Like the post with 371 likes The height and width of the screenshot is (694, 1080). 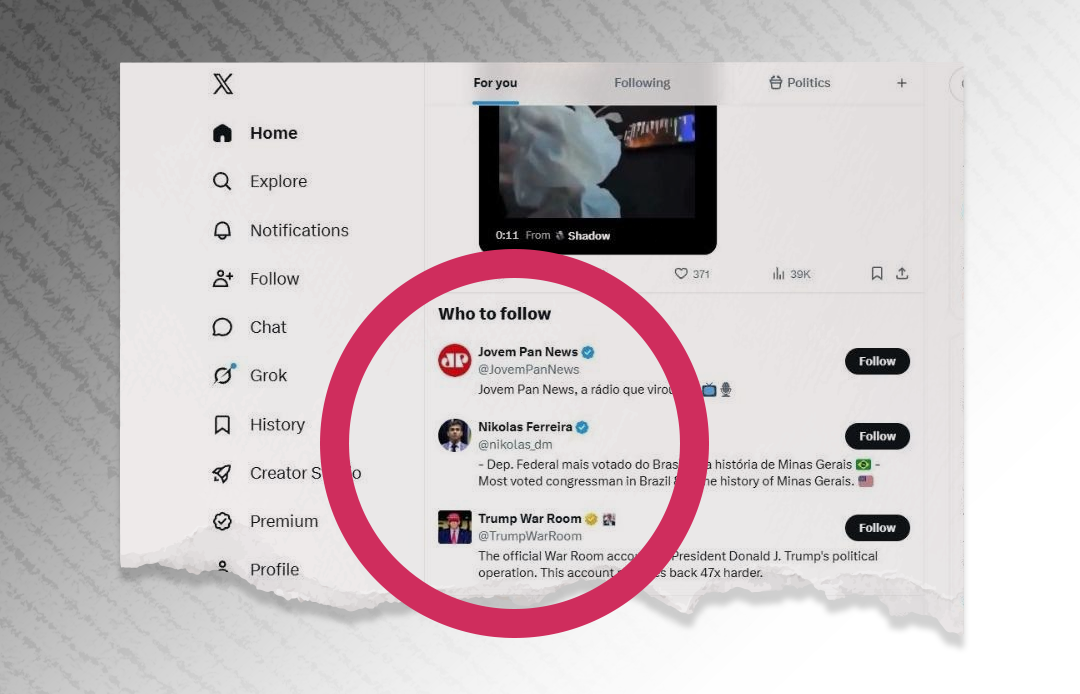[x=681, y=273]
